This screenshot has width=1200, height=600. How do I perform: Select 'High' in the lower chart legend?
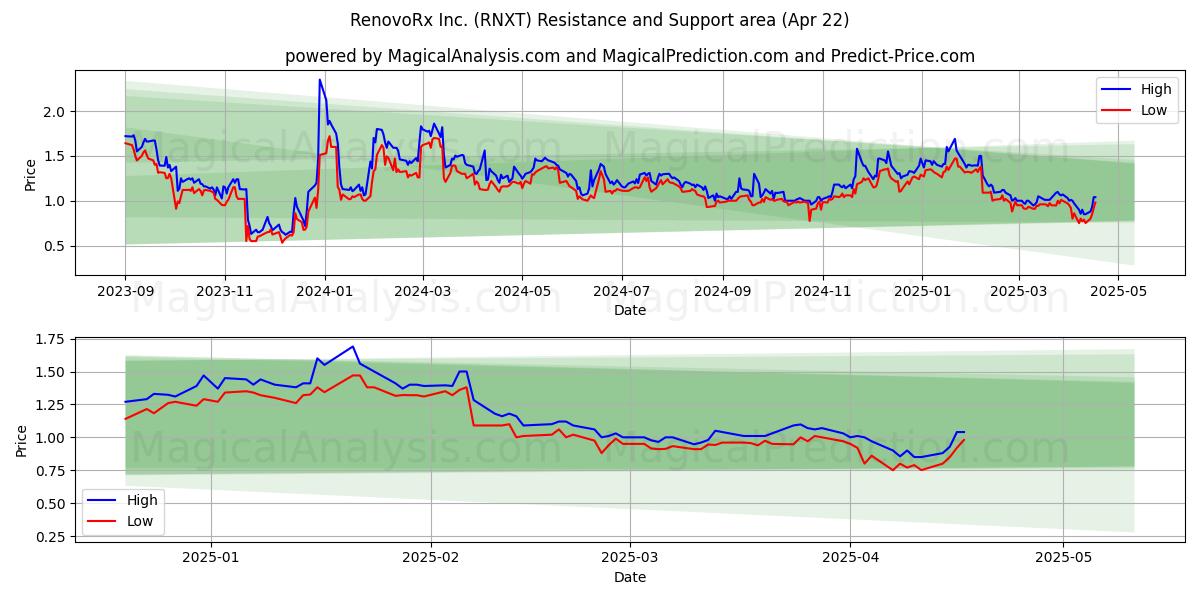142,500
